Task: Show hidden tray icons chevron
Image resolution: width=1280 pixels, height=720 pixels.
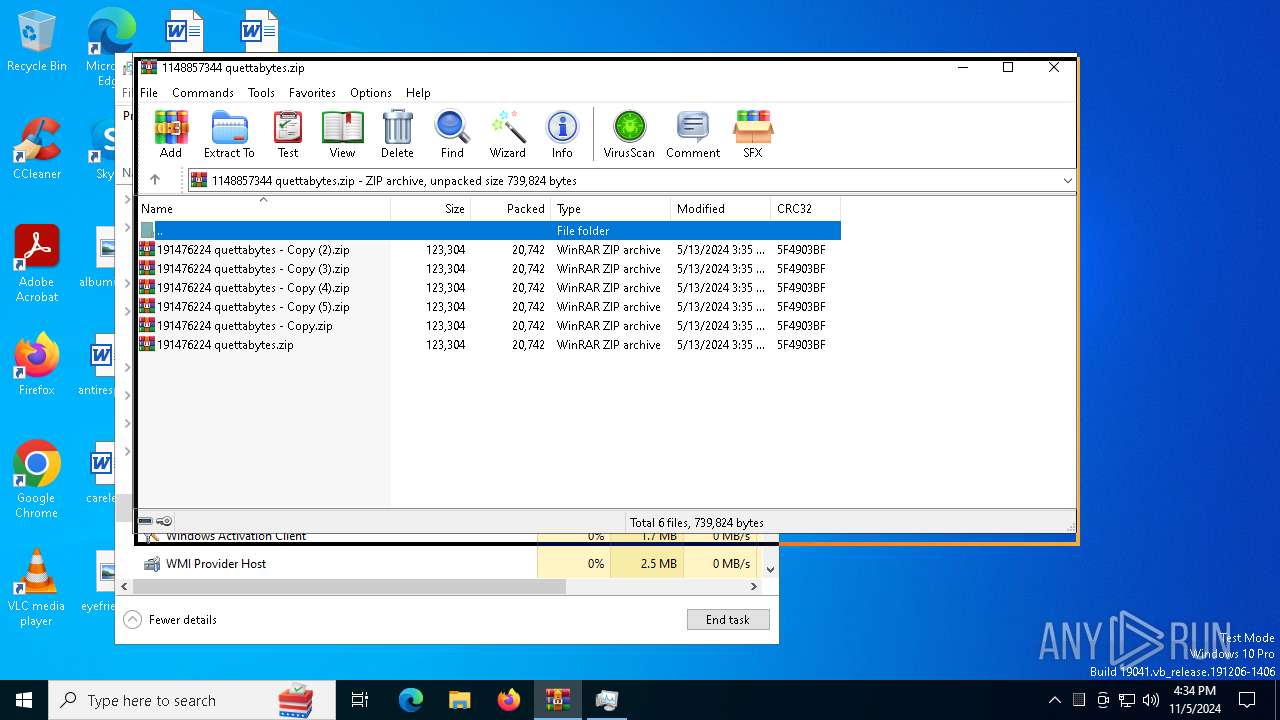Action: click(x=1054, y=700)
